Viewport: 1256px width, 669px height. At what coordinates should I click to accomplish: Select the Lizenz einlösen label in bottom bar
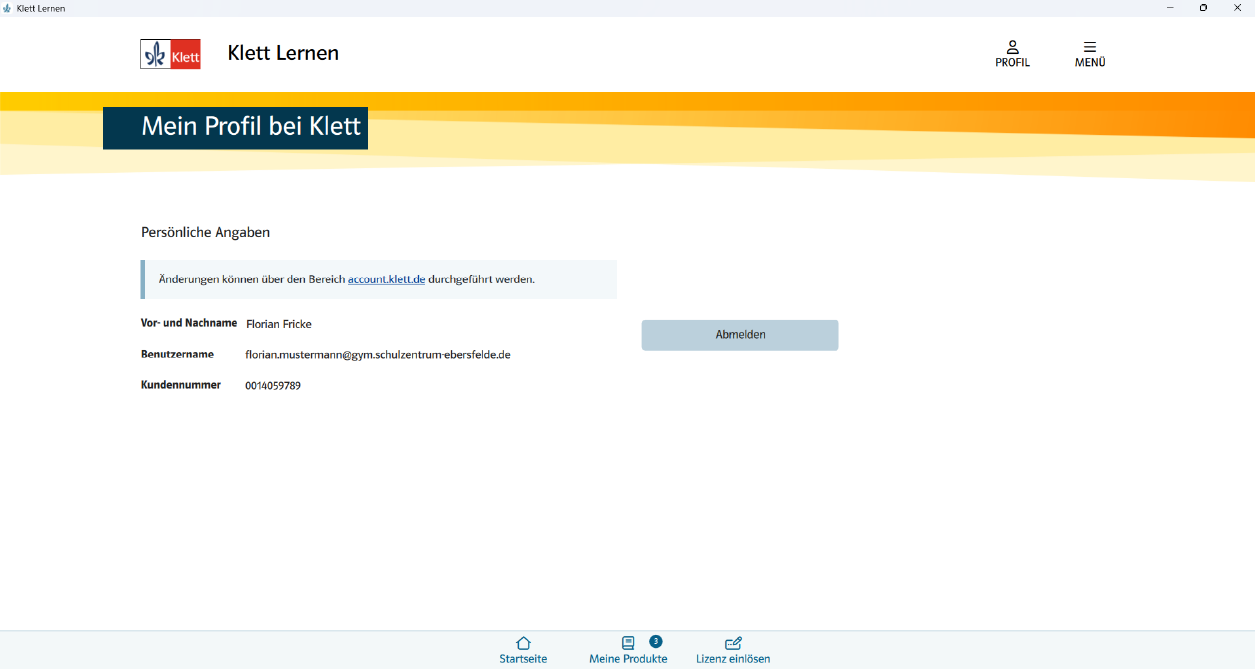[x=733, y=659]
